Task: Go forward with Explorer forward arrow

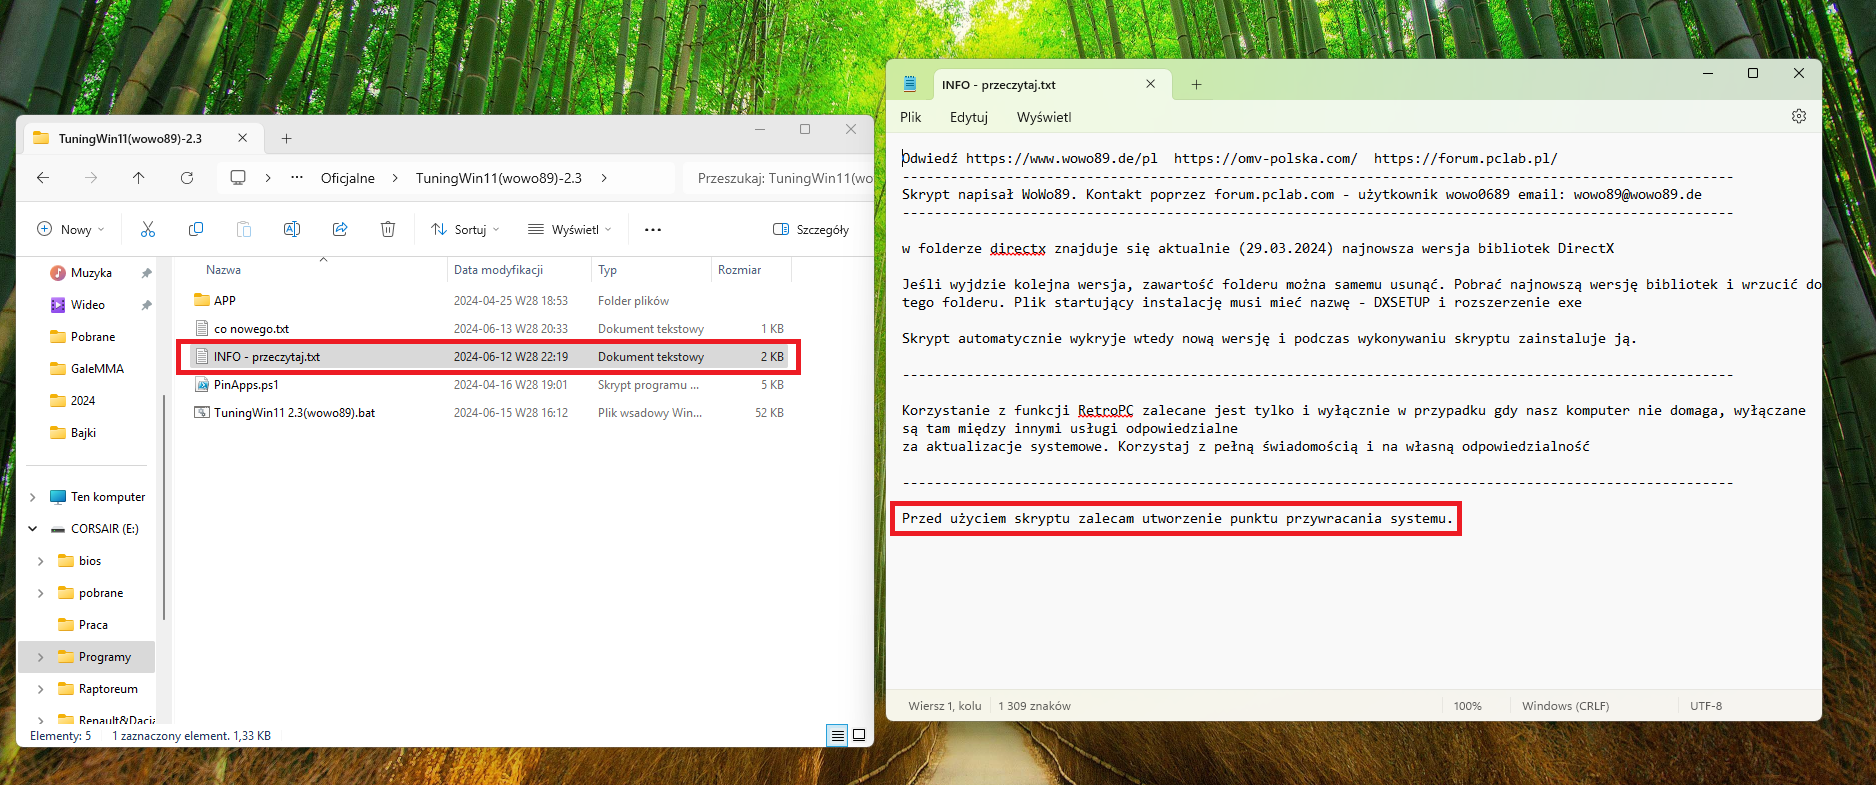Action: 91,178
